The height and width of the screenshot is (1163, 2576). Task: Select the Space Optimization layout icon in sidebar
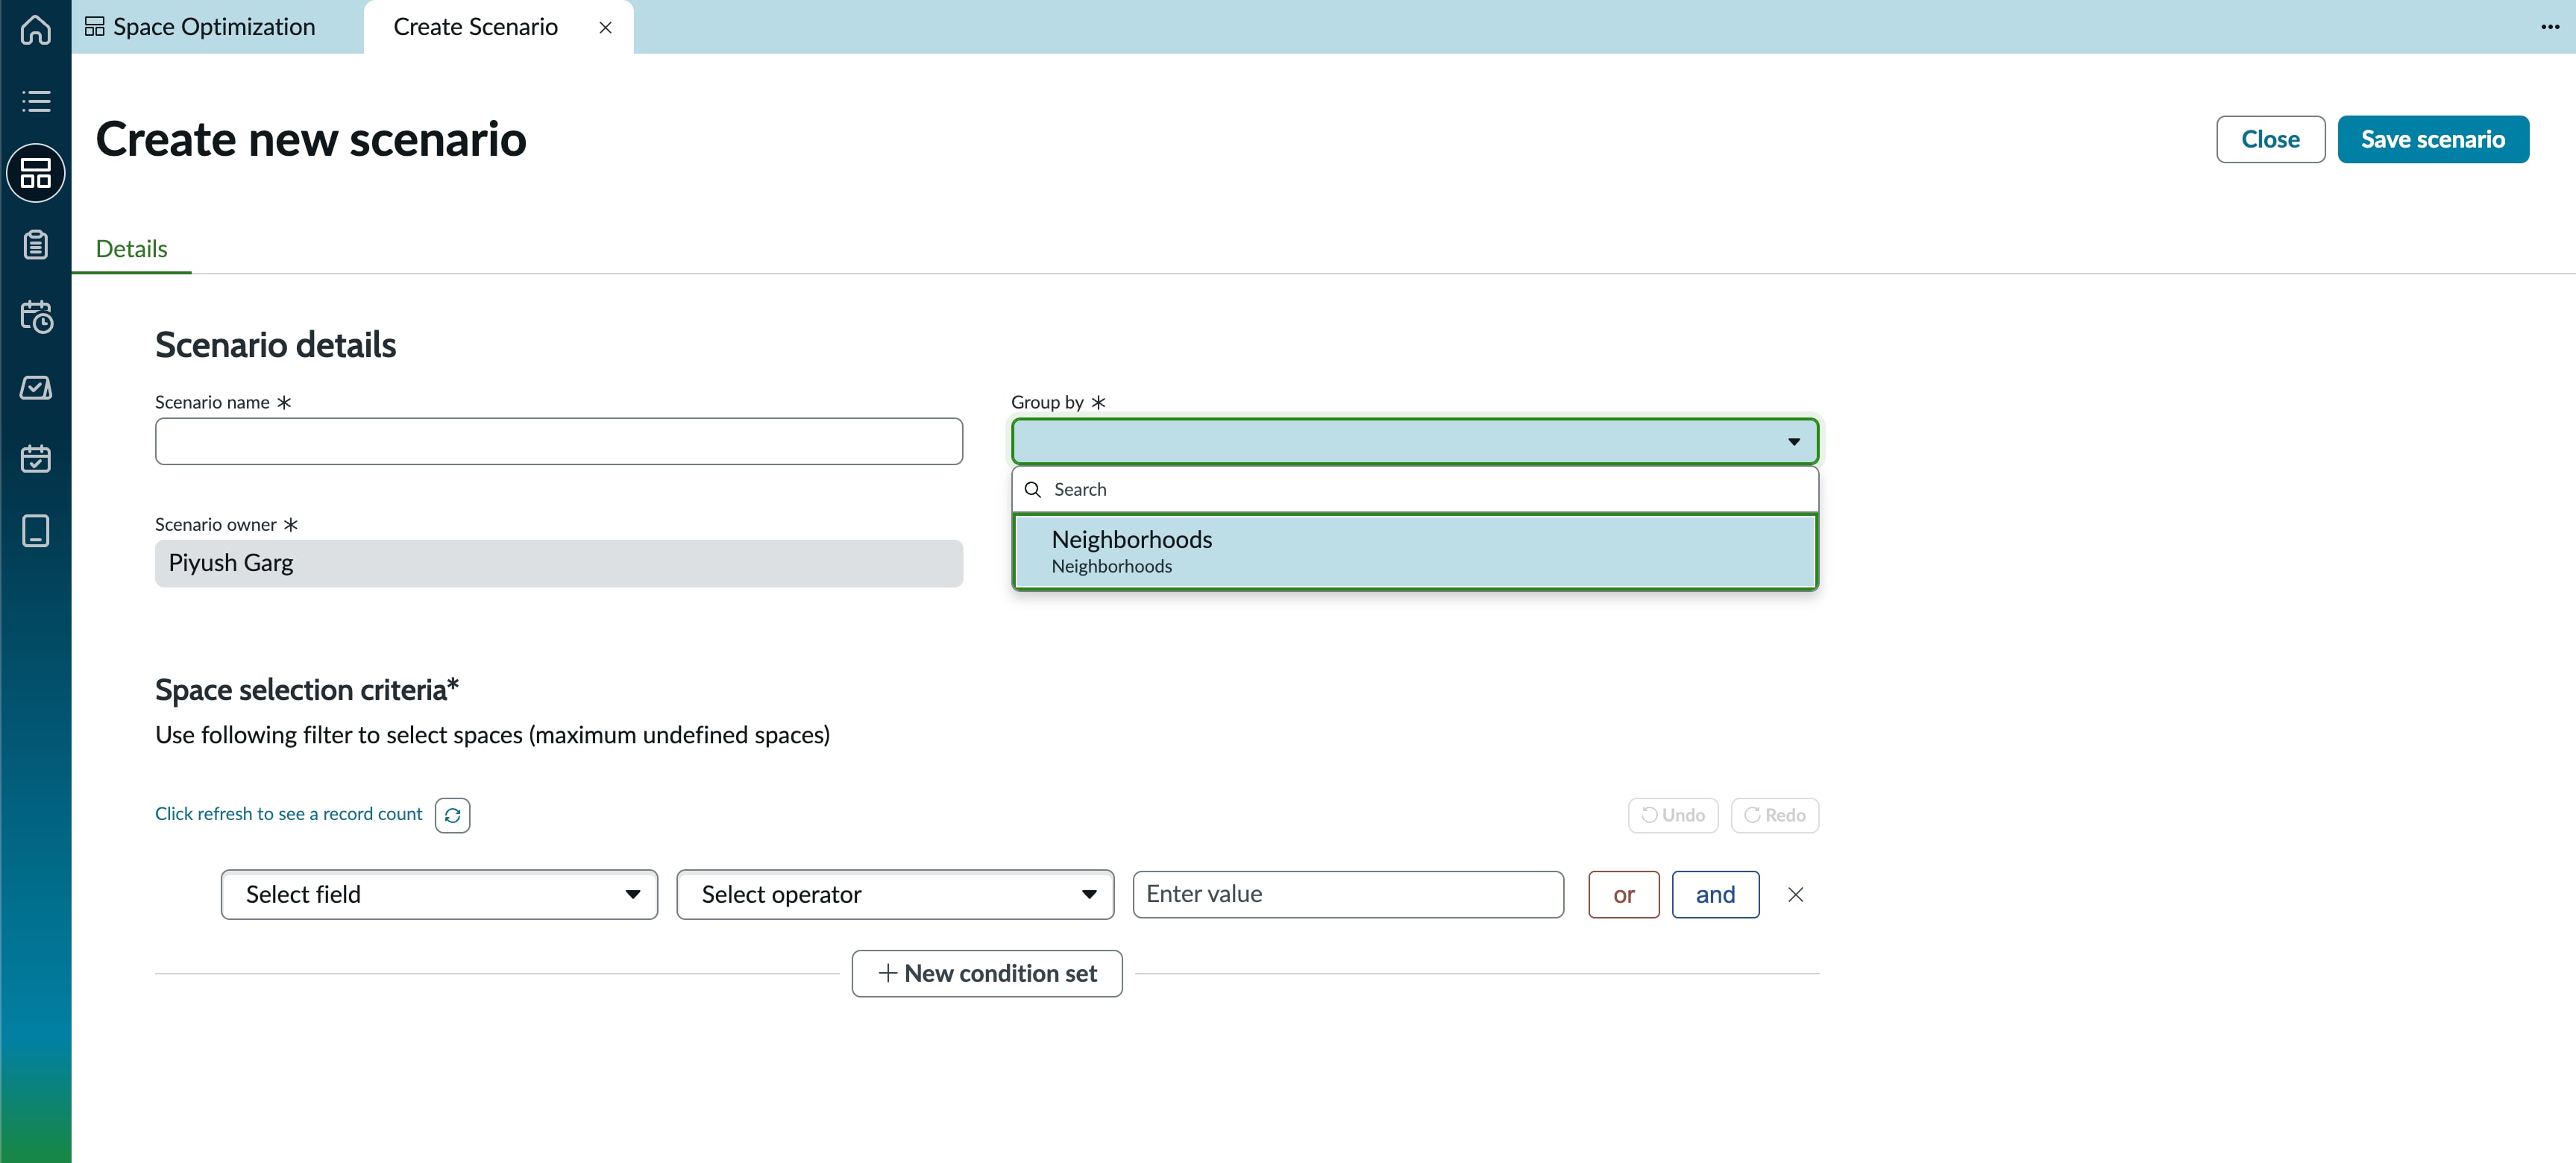tap(36, 173)
